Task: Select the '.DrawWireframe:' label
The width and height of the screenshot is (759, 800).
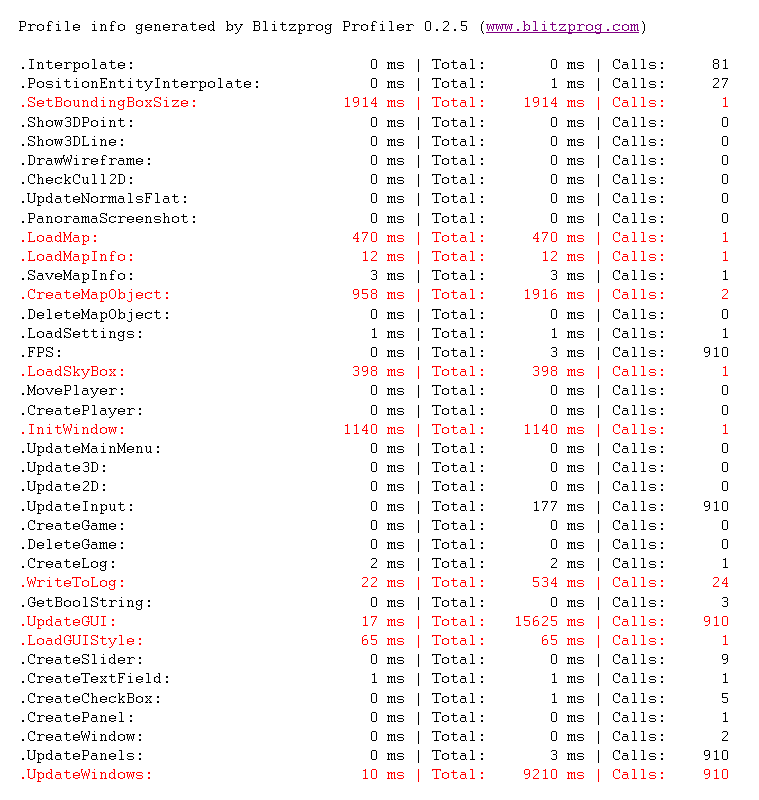Action: tap(86, 161)
